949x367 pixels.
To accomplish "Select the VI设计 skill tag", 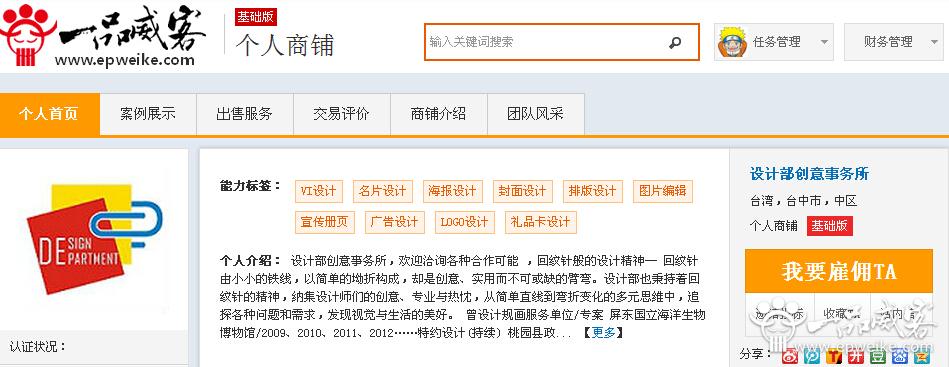I will tap(318, 191).
